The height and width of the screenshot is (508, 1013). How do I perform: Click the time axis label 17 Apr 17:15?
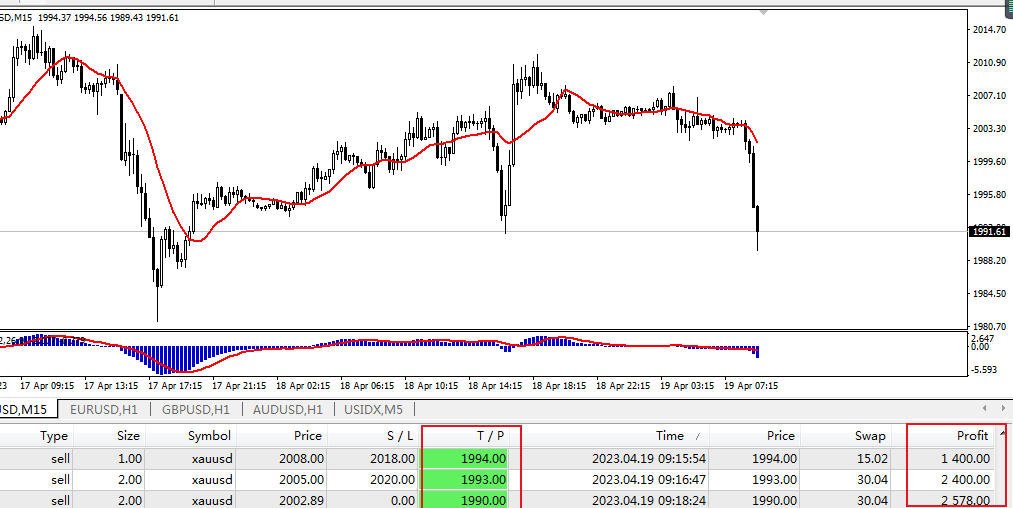(175, 385)
